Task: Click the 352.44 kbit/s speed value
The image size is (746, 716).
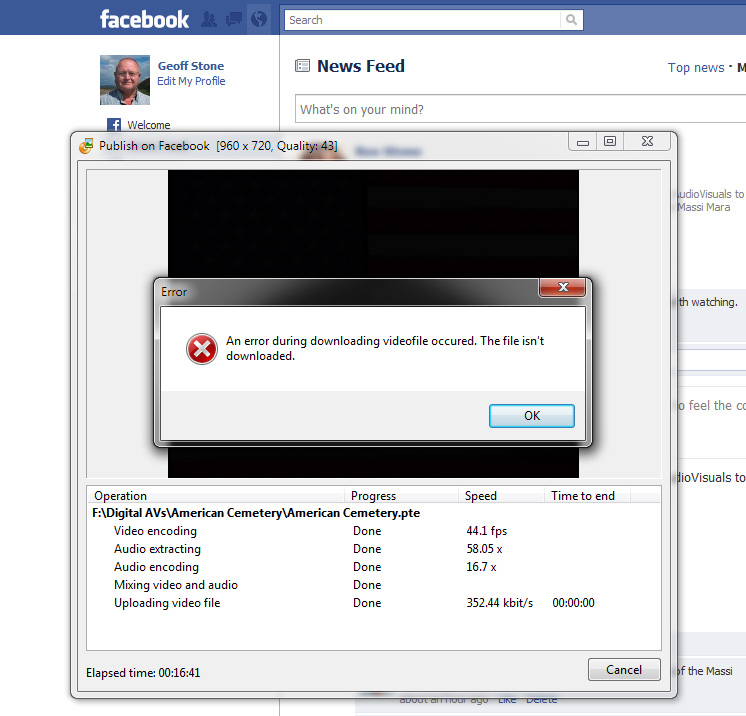Action: tap(500, 603)
